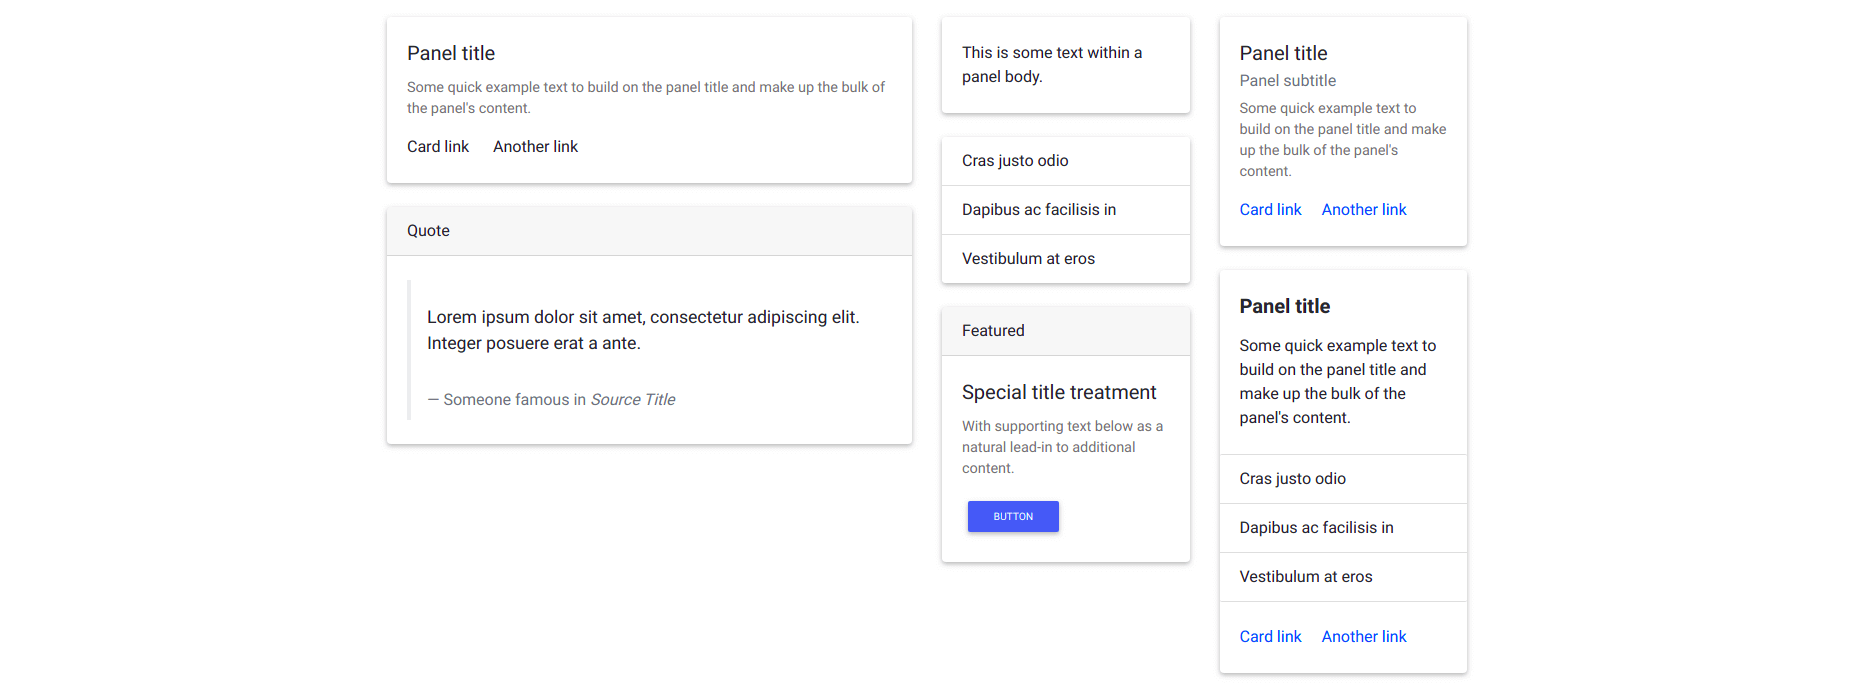Viewport: 1851px width, 692px height.
Task: Click 'Special title treatment' heading
Action: click(1059, 392)
